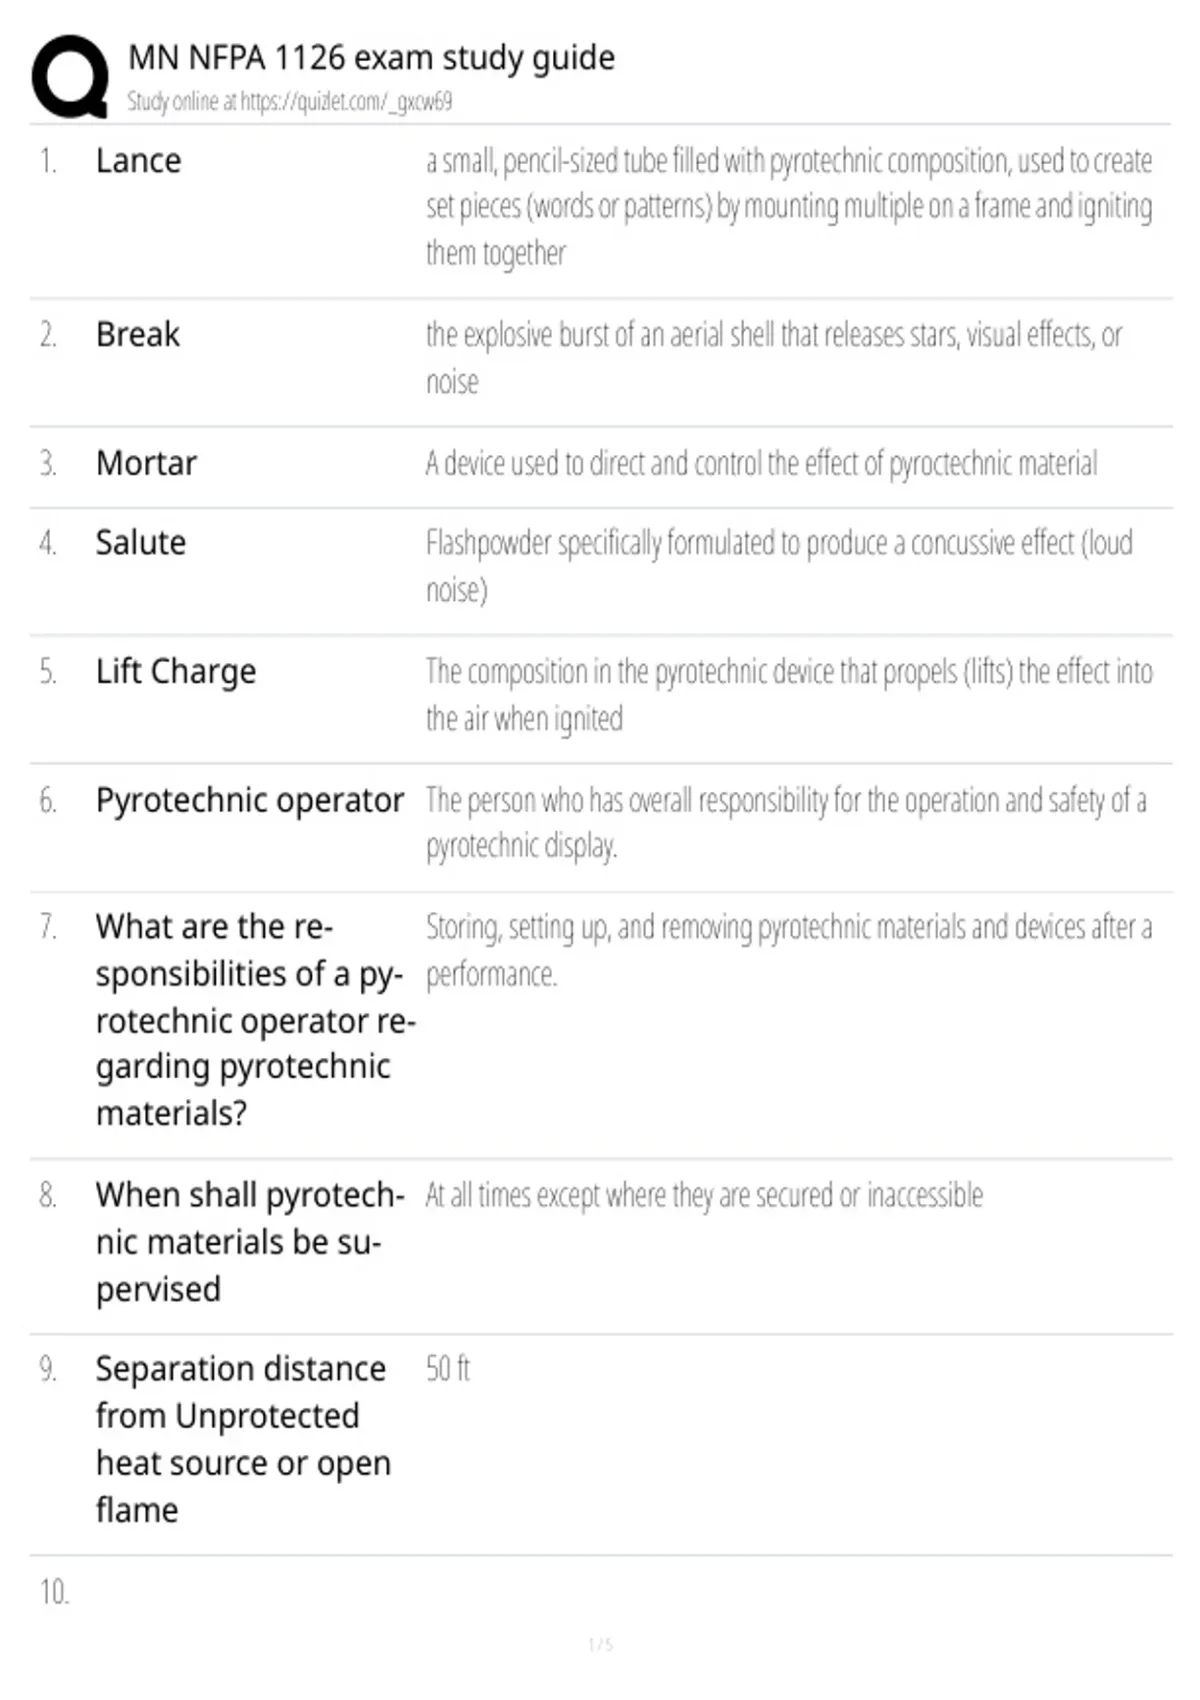Click the answer 'At all times except where secured'
Image resolution: width=1200 pixels, height=1700 pixels.
point(704,1195)
